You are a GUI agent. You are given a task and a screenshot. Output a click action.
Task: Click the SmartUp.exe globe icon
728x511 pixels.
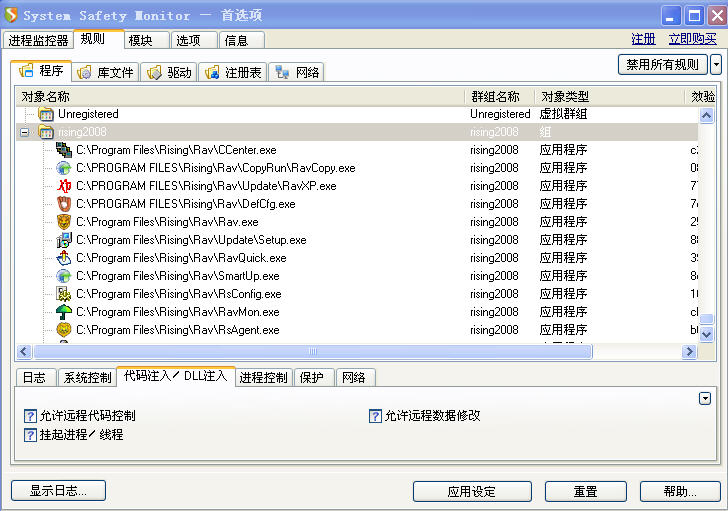coord(64,276)
